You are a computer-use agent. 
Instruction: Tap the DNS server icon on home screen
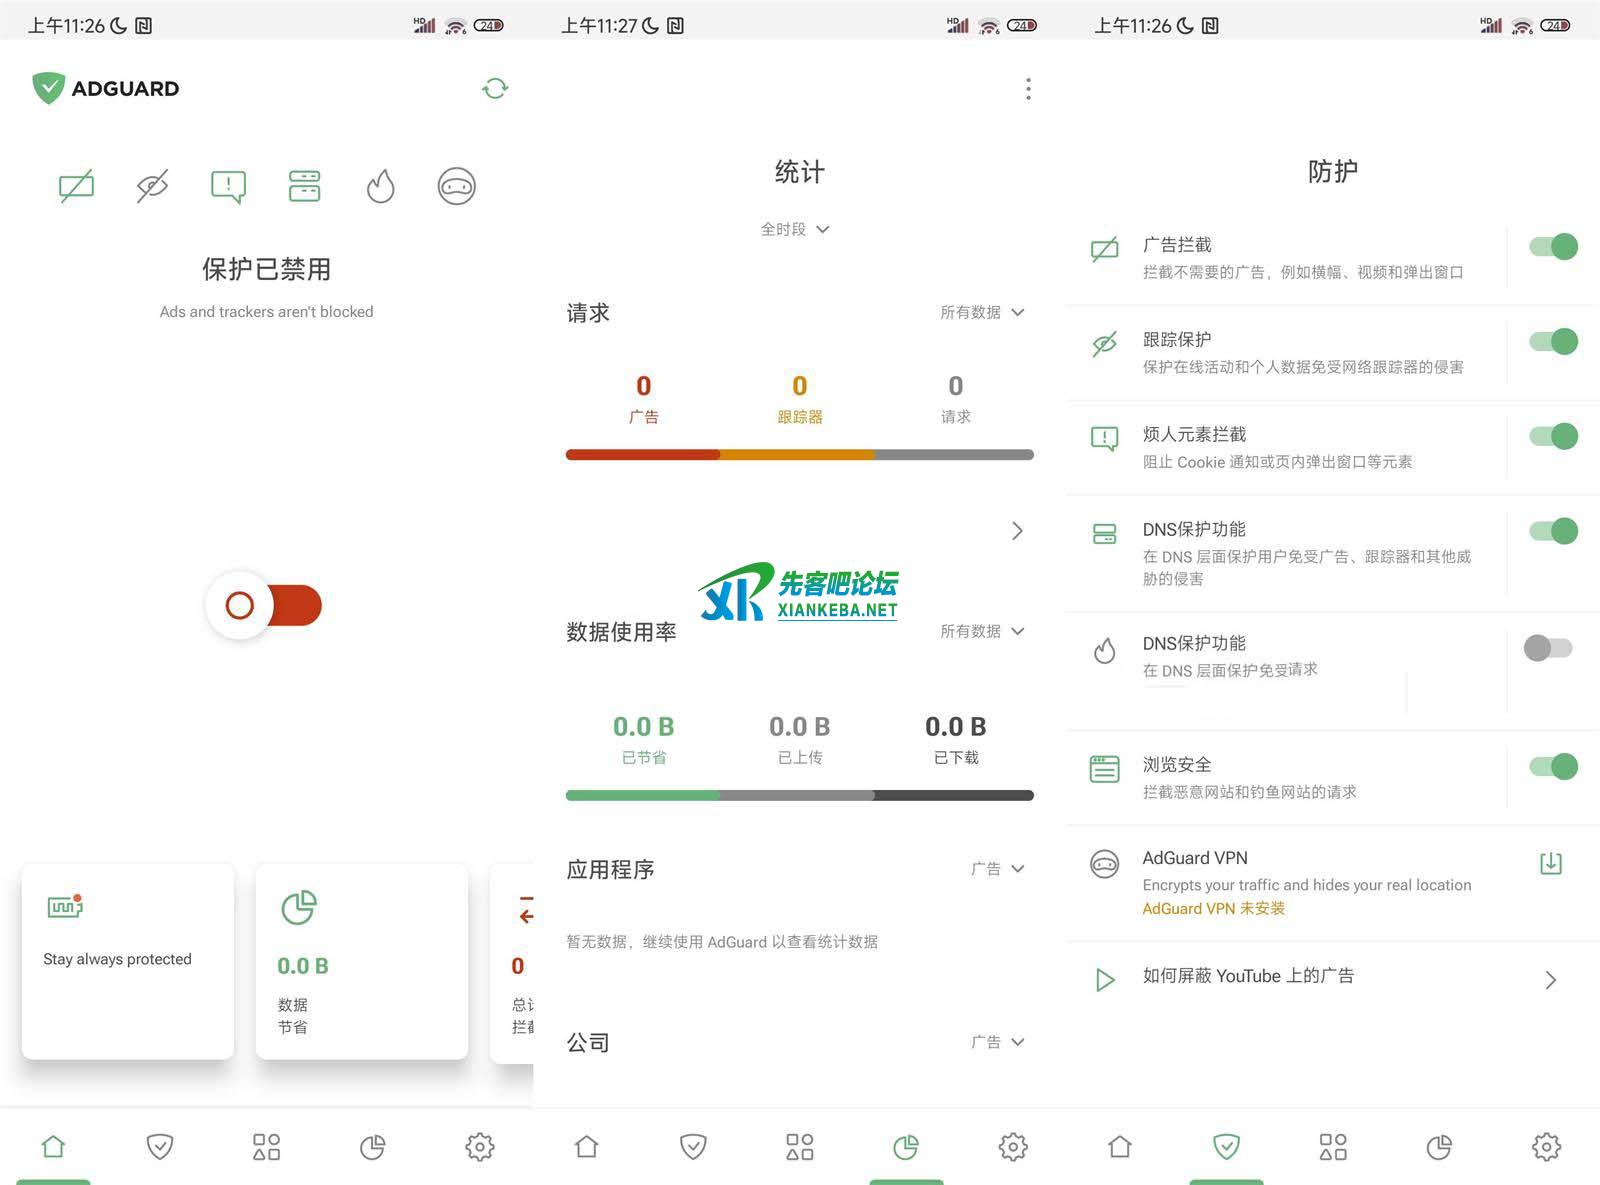tap(304, 186)
